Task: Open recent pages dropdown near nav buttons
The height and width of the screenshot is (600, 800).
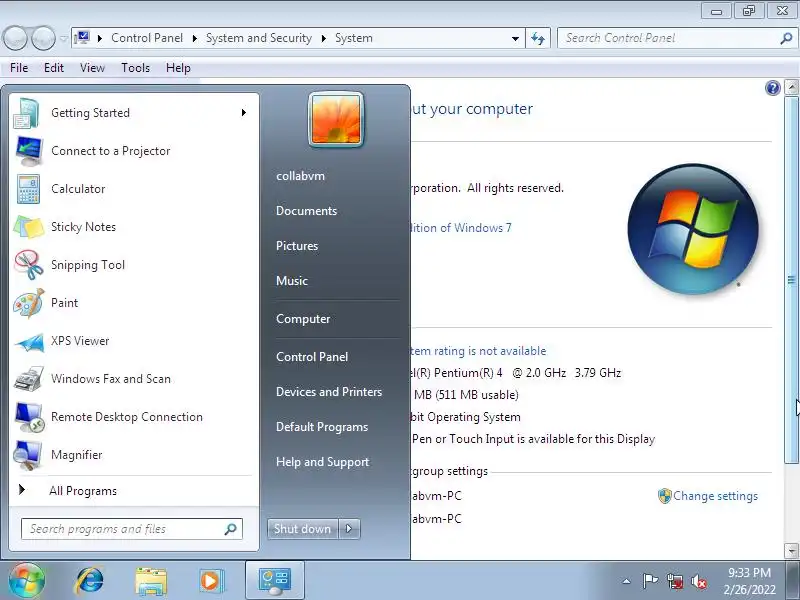Action: click(63, 39)
